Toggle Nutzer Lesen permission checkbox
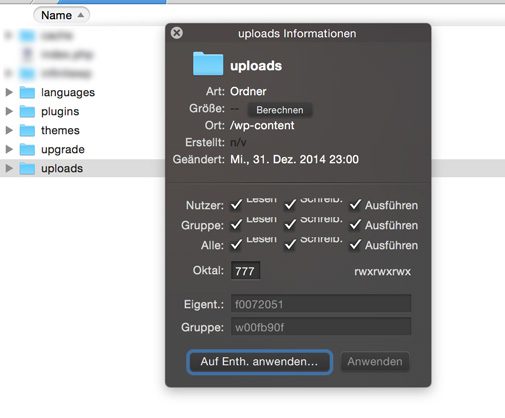The height and width of the screenshot is (418, 505). [236, 205]
